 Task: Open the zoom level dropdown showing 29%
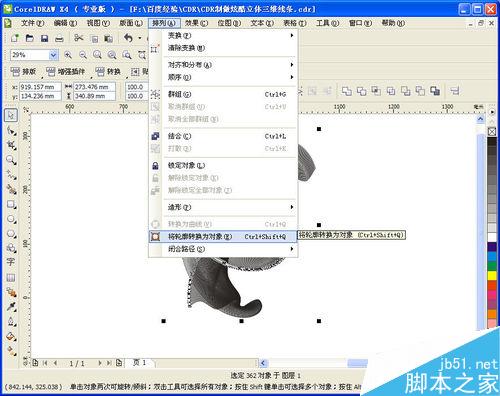53,55
